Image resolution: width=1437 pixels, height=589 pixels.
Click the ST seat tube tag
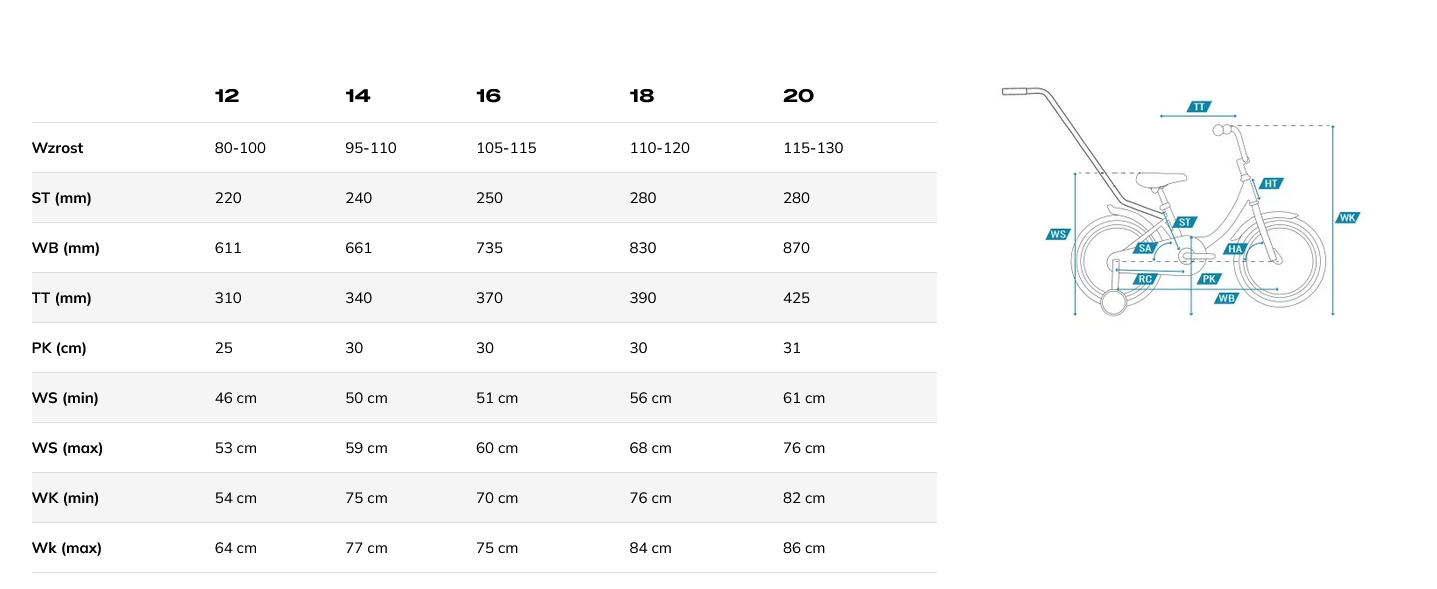(x=1185, y=222)
